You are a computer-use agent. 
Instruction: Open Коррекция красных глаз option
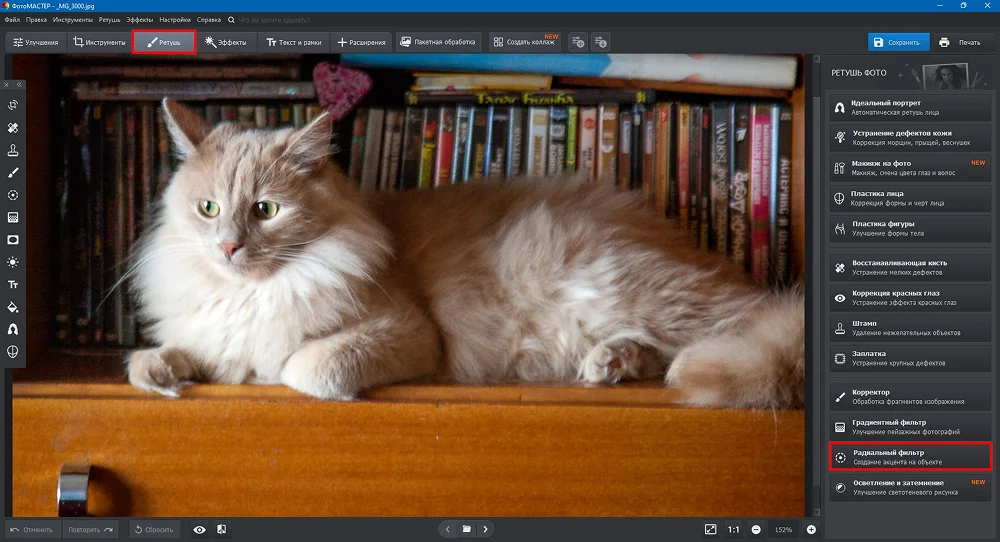(909, 298)
